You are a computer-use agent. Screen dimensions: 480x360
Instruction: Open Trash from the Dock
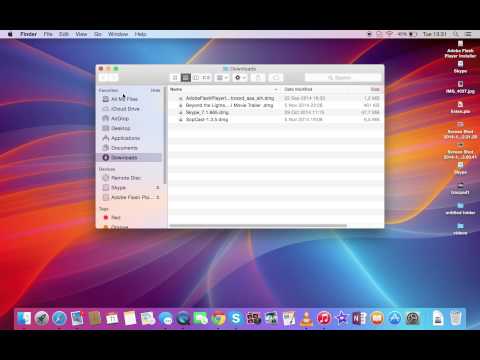coord(455,318)
